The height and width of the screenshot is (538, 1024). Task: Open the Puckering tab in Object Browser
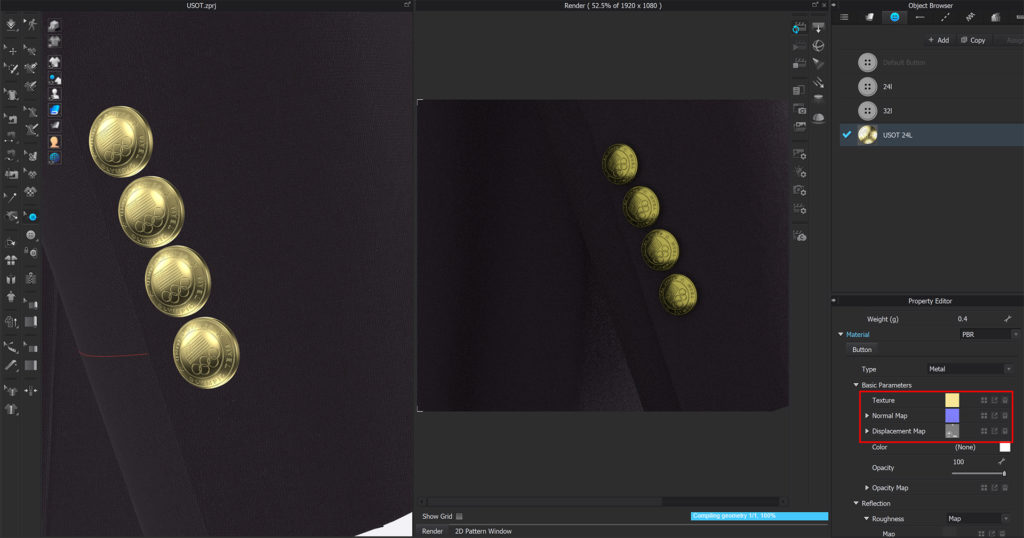(x=970, y=17)
